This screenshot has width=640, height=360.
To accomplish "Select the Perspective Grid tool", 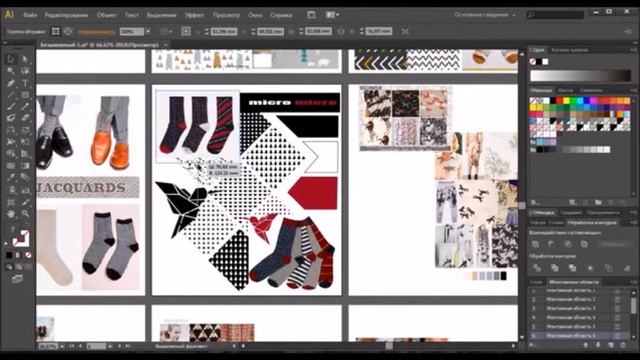I will [25, 154].
